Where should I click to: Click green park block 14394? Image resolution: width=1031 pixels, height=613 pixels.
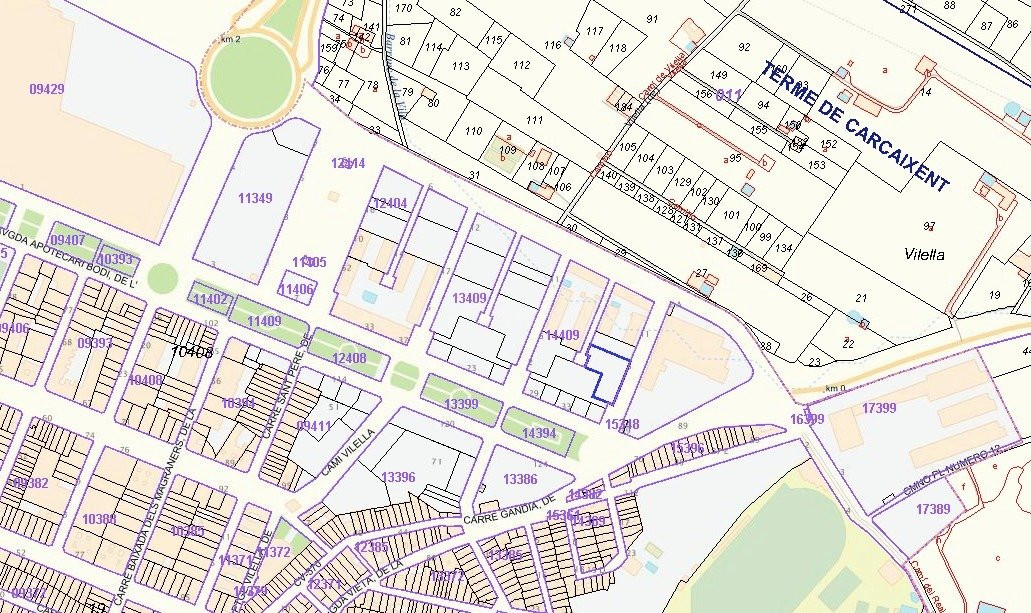click(x=539, y=433)
